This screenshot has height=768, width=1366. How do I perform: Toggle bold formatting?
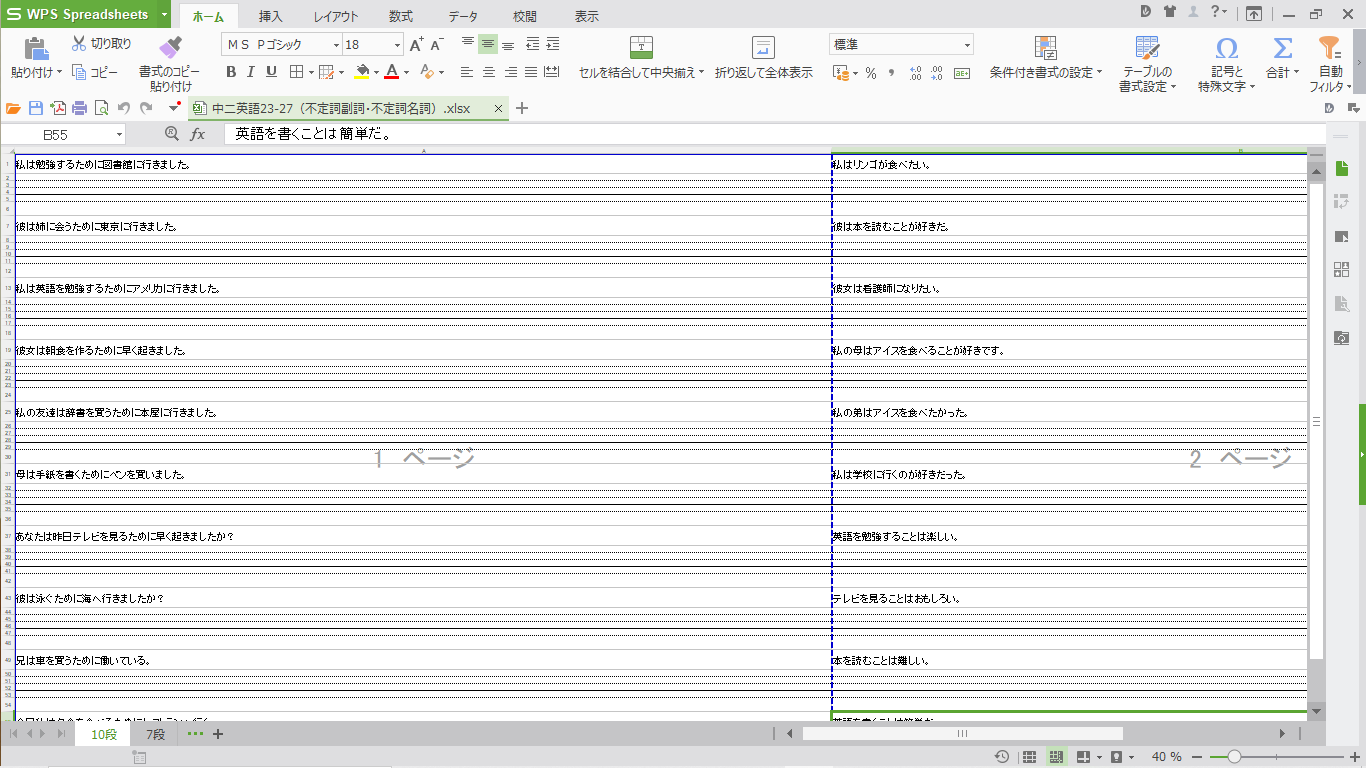pyautogui.click(x=231, y=72)
